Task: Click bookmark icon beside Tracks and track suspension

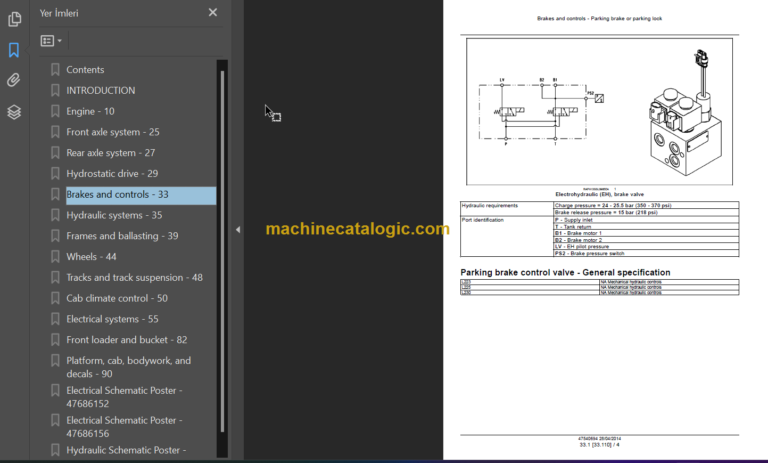Action: coord(55,277)
